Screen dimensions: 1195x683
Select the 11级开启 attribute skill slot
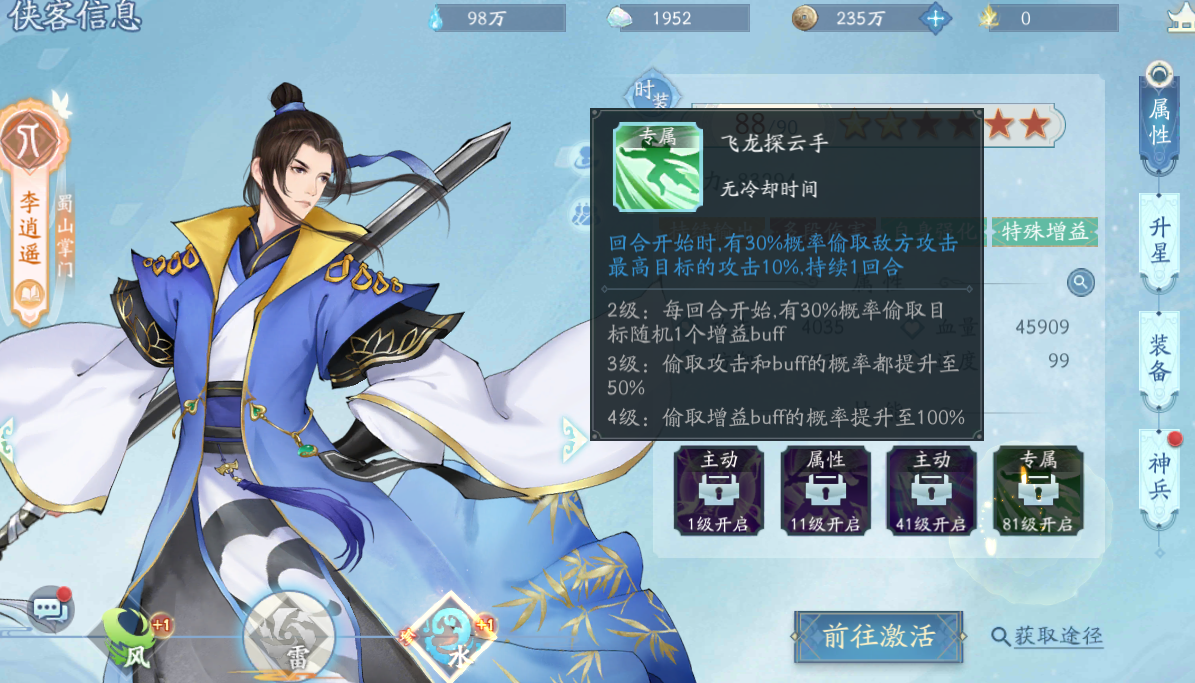point(825,490)
